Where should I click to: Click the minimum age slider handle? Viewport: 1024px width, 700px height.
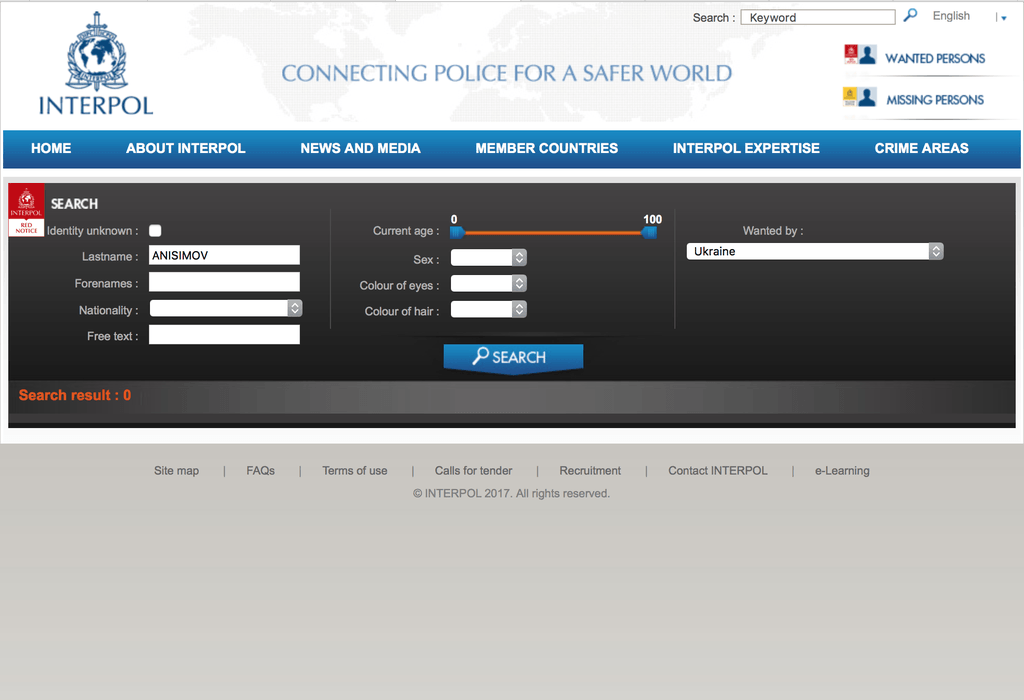[x=456, y=232]
